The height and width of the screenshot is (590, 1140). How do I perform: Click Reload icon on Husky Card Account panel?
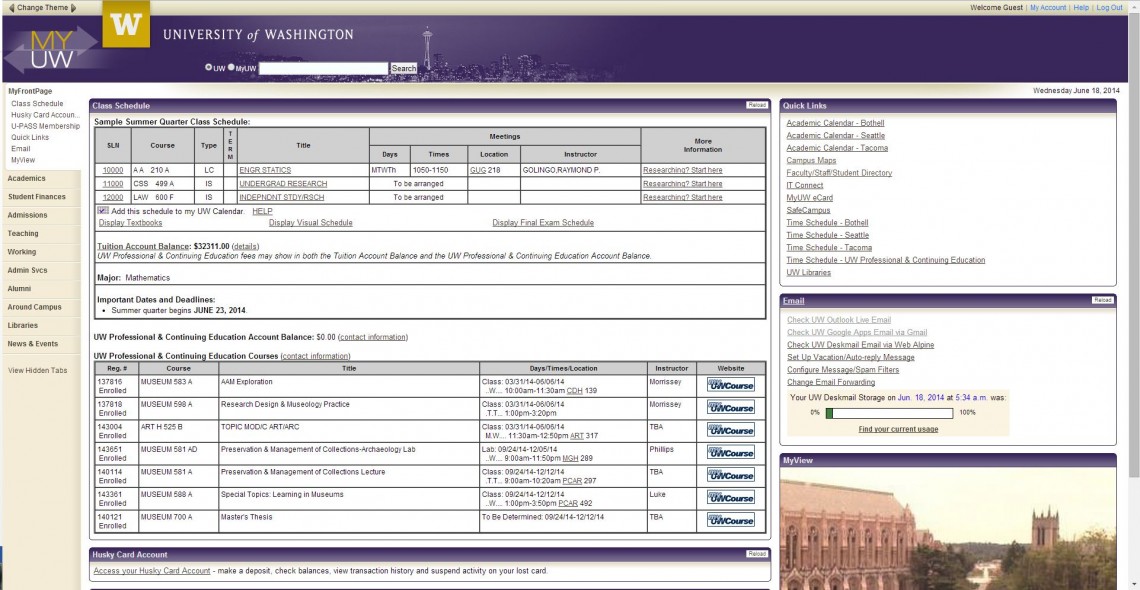[x=756, y=554]
